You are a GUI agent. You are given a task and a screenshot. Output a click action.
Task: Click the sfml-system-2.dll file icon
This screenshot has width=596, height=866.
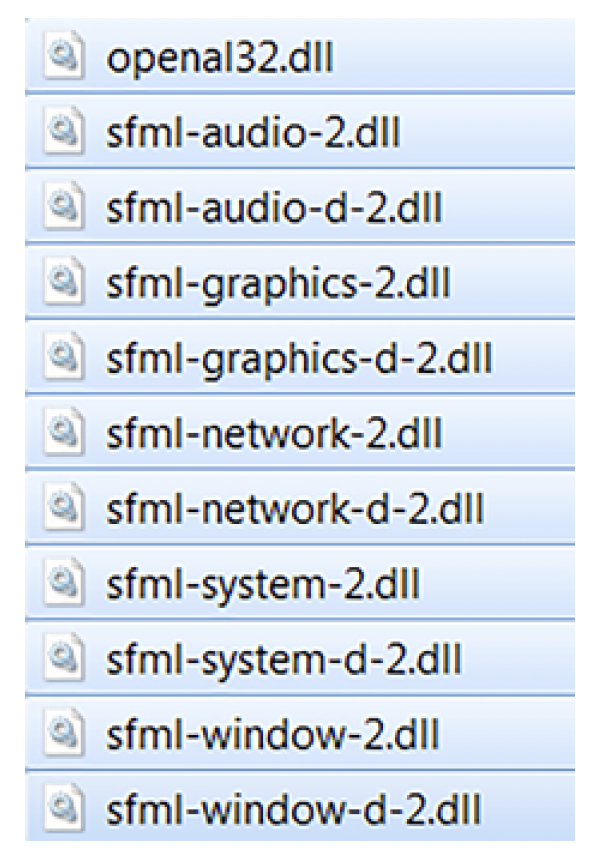pyautogui.click(x=65, y=583)
